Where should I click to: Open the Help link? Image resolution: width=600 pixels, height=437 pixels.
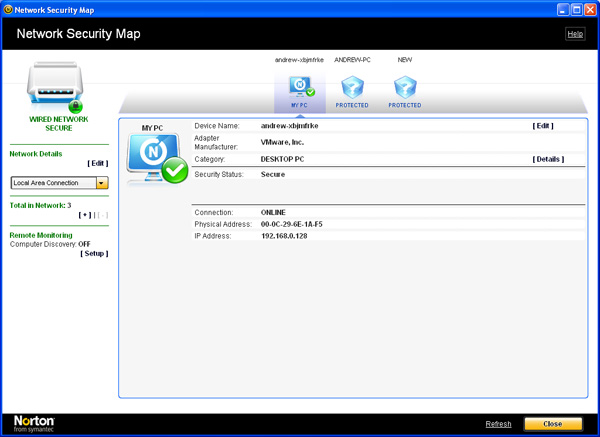click(575, 34)
